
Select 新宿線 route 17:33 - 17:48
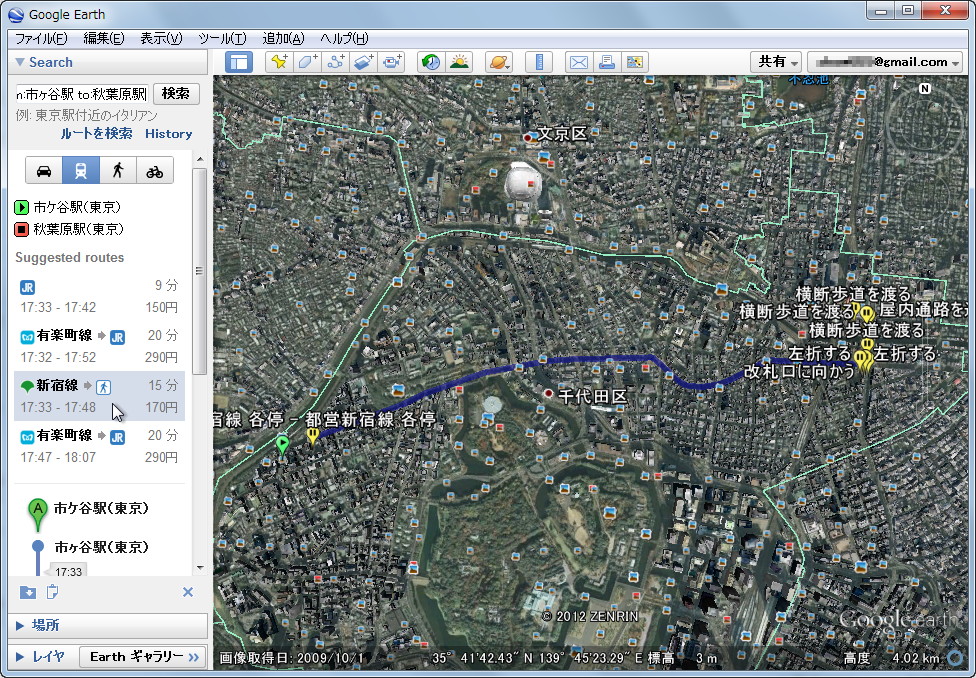99,396
